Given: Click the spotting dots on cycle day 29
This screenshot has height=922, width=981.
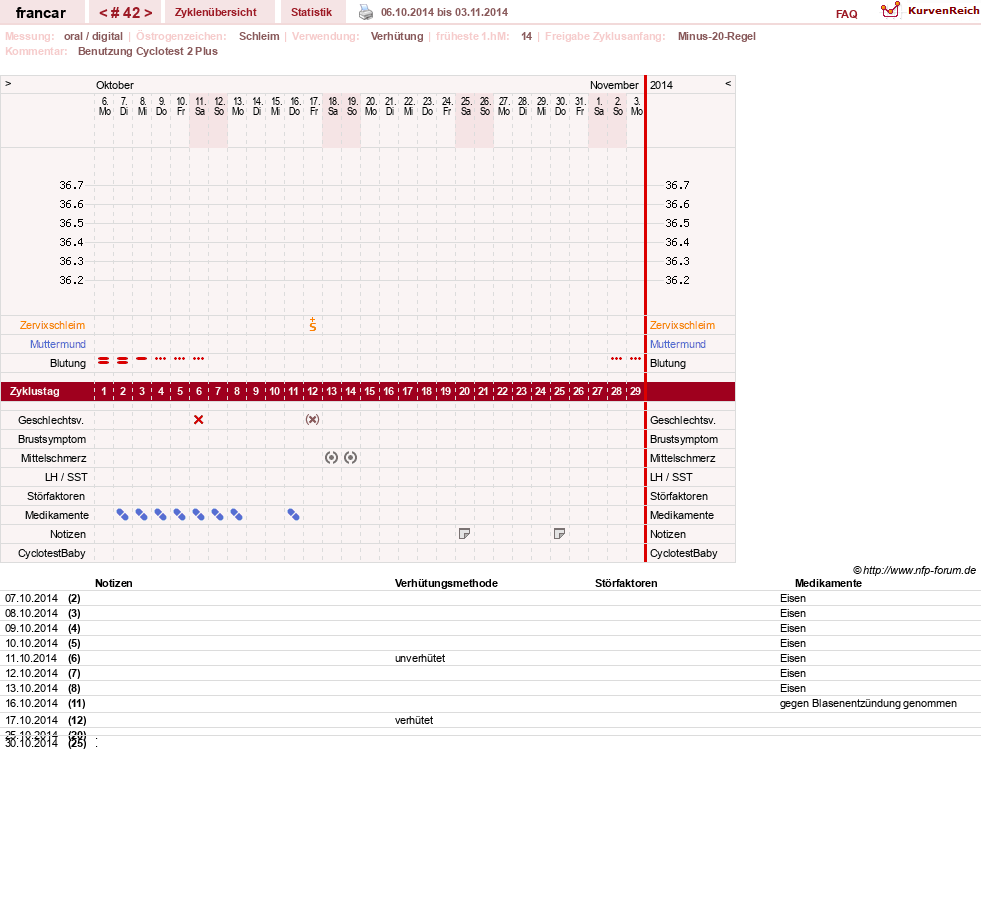Looking at the screenshot, I should tap(635, 358).
